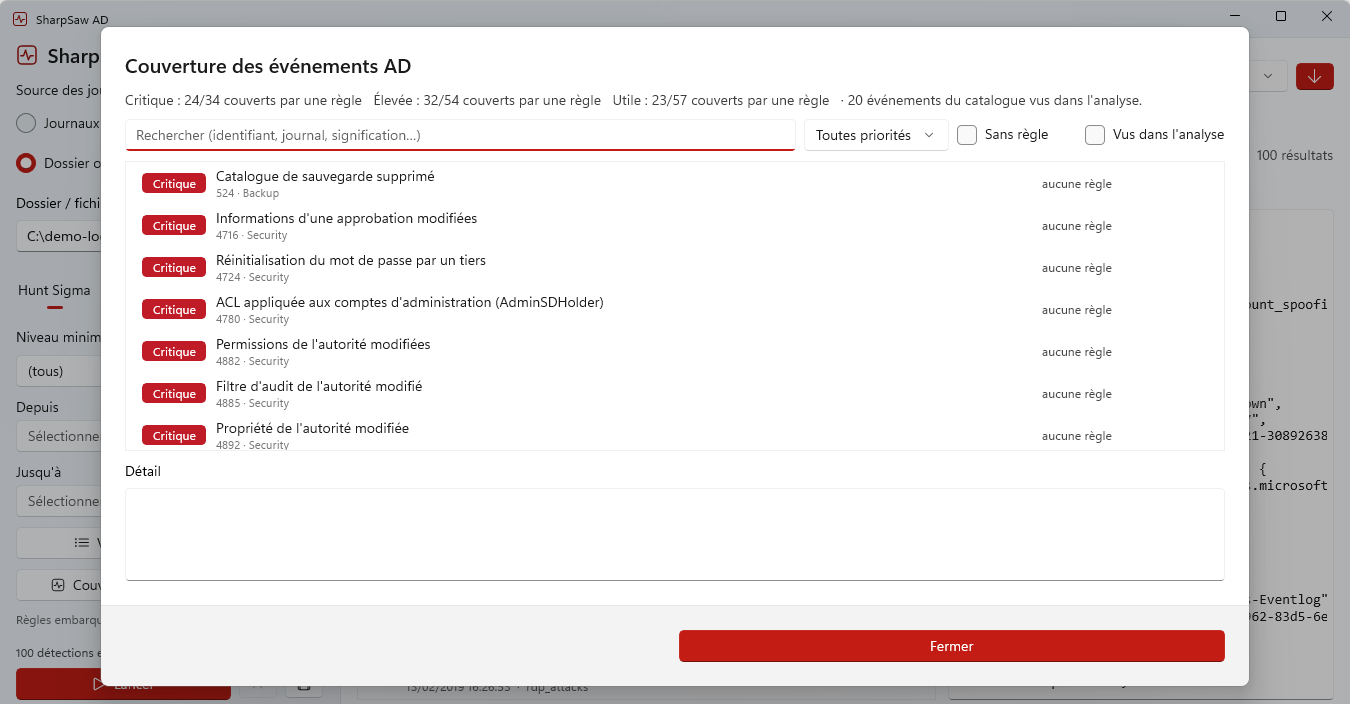Click the Fermer button

click(x=951, y=646)
